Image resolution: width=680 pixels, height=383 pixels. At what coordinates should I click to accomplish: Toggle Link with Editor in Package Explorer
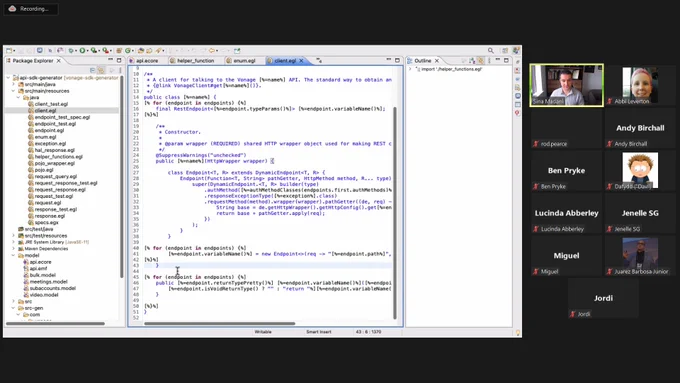[101, 70]
